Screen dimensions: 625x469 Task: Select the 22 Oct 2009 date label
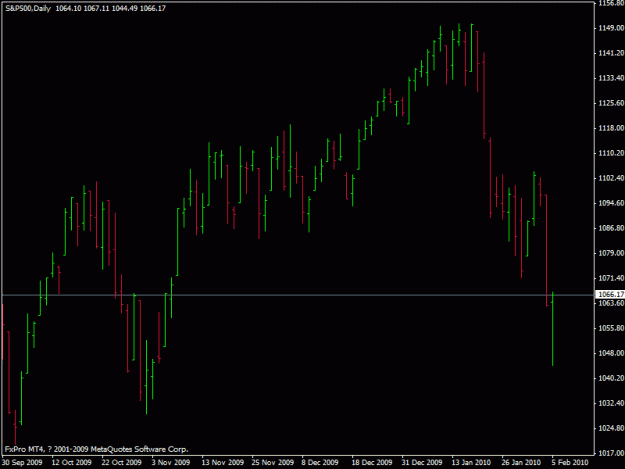(122, 462)
